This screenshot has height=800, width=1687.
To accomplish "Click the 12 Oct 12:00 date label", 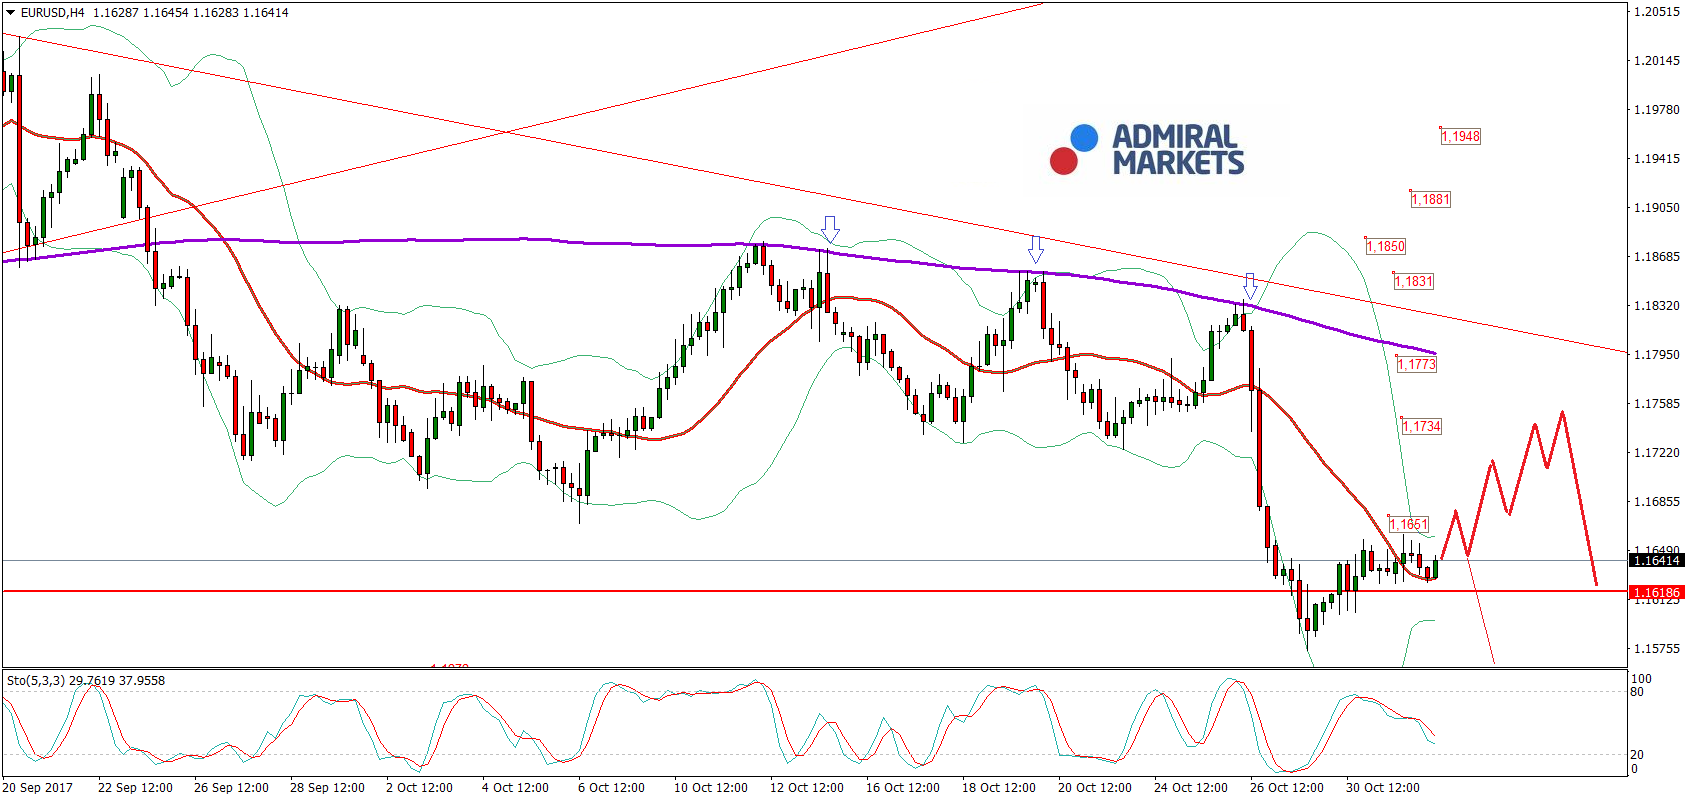I will 807,788.
